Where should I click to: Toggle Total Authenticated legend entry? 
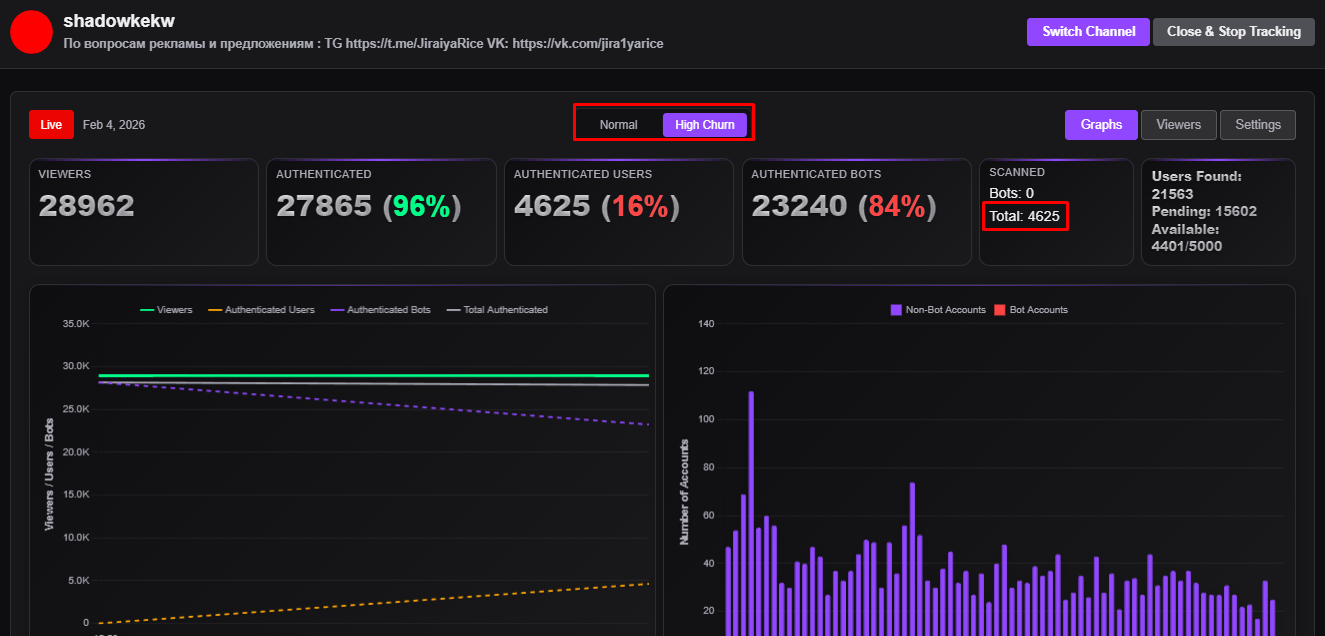497,310
